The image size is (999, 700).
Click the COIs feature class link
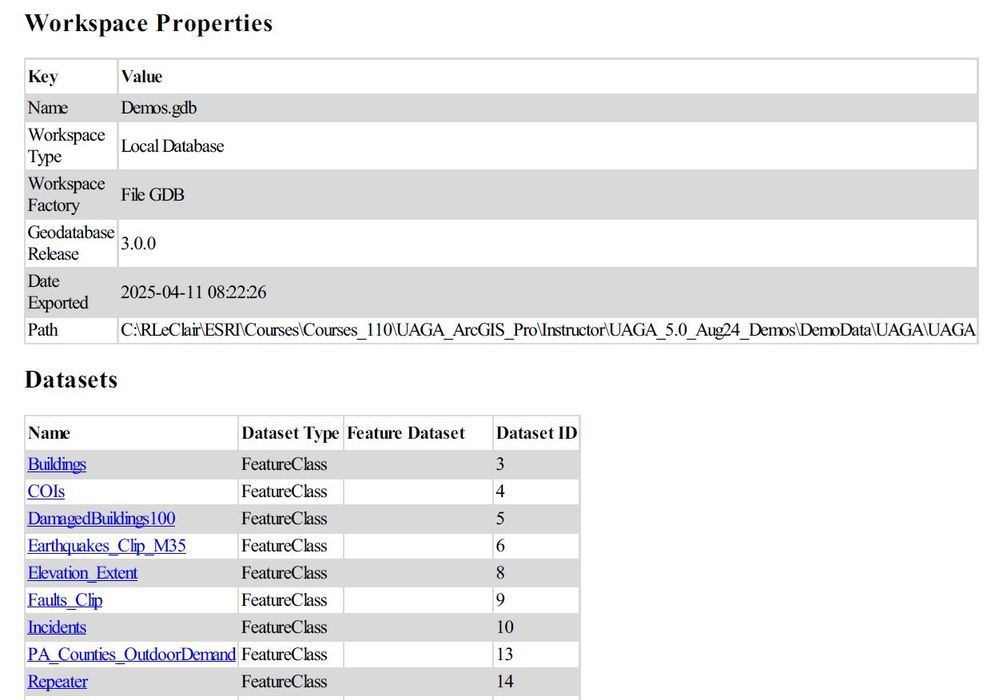(x=46, y=491)
